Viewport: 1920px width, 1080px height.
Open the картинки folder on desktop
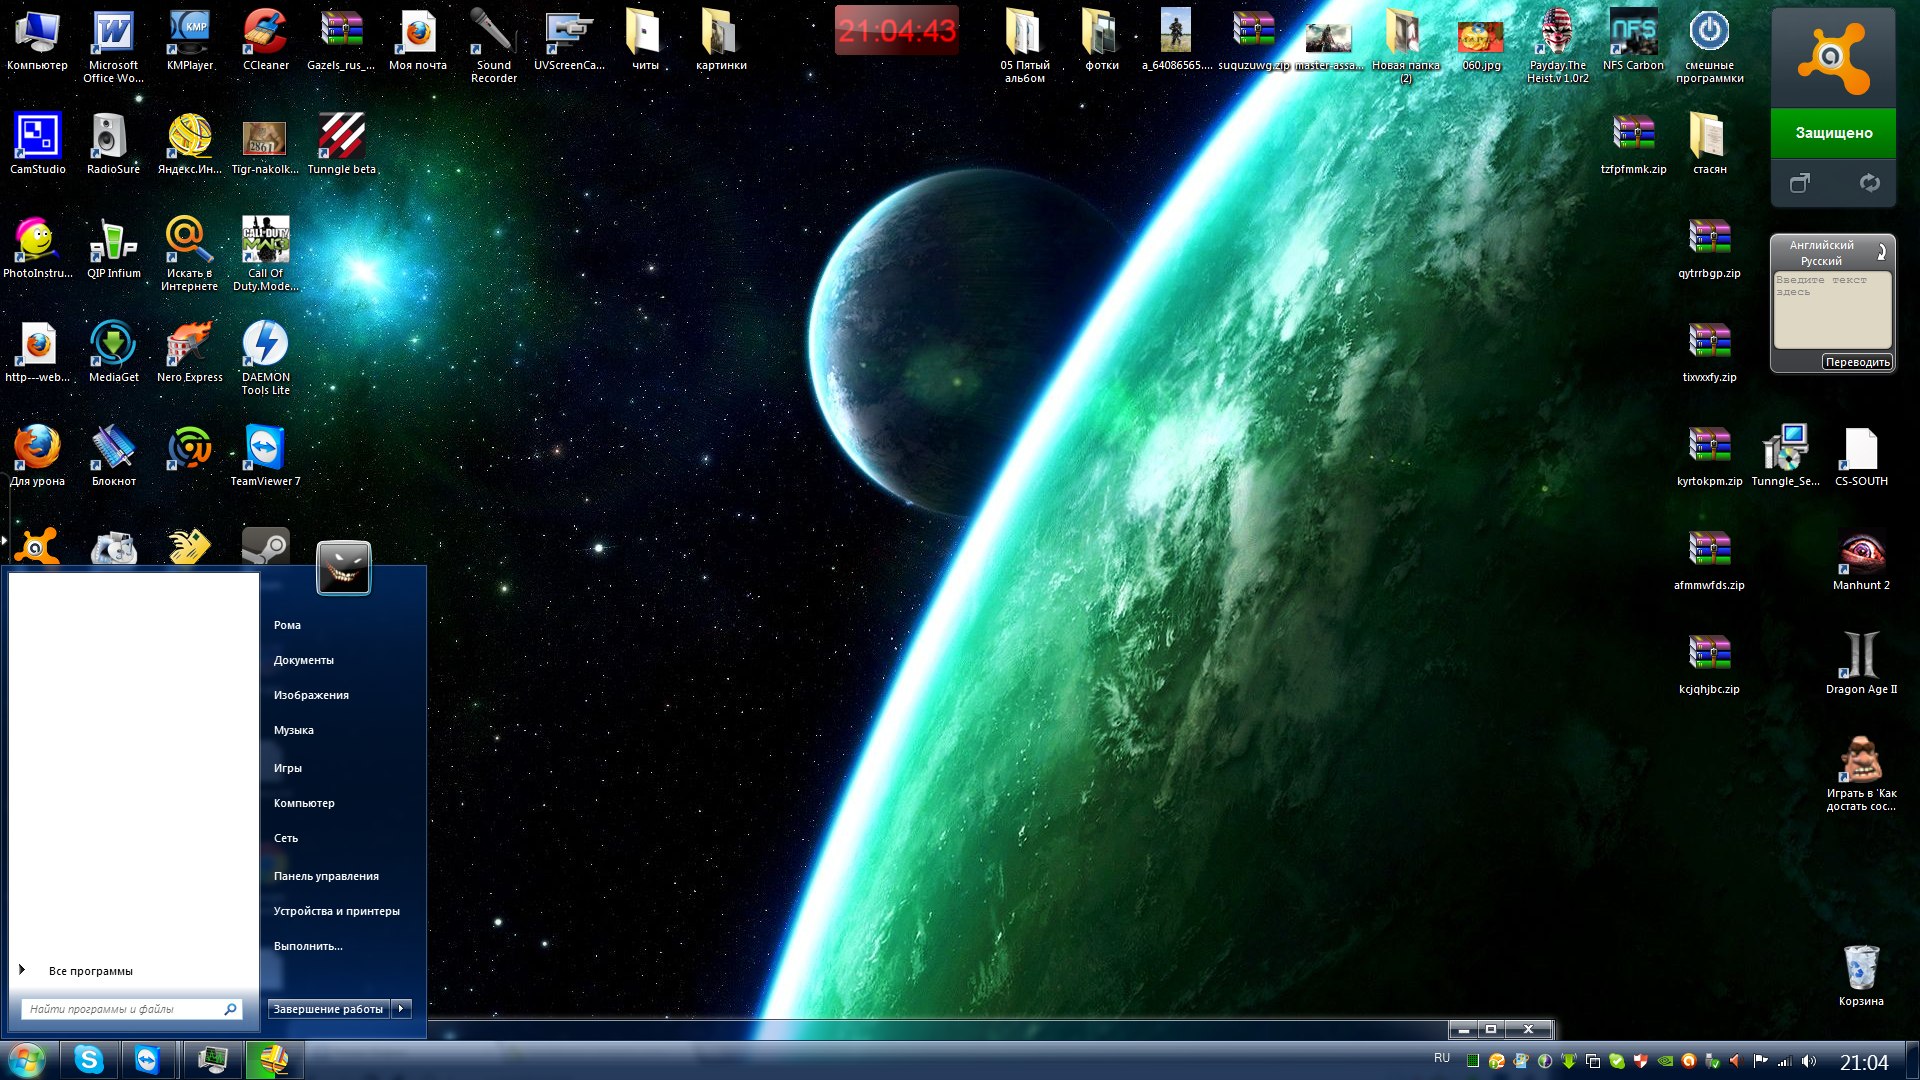point(721,40)
